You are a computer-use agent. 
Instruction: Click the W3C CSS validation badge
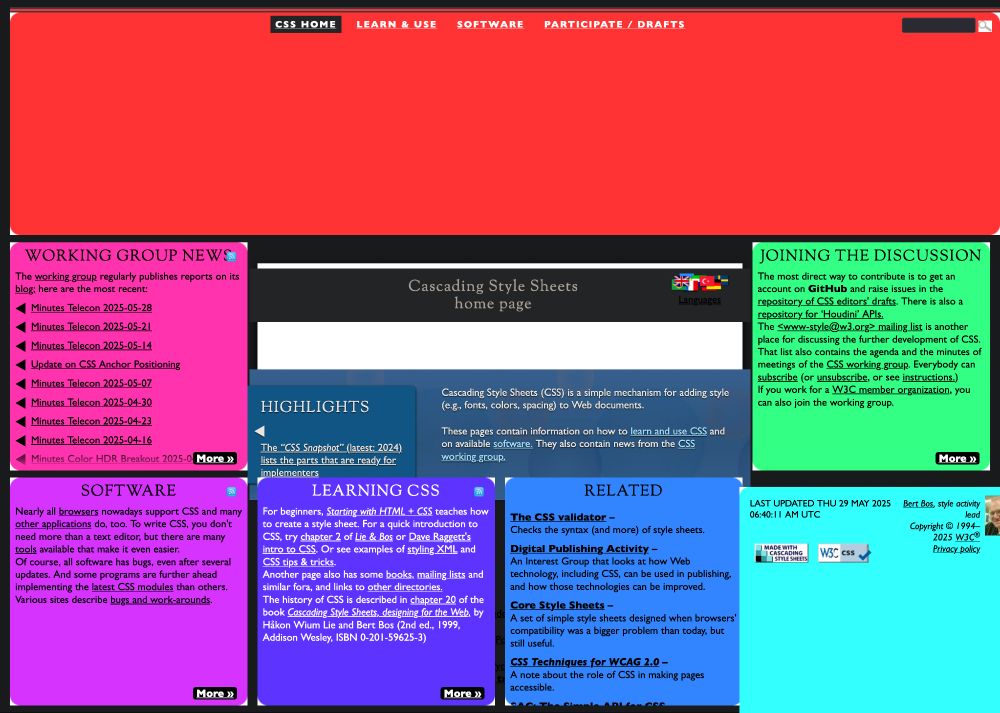coord(844,553)
